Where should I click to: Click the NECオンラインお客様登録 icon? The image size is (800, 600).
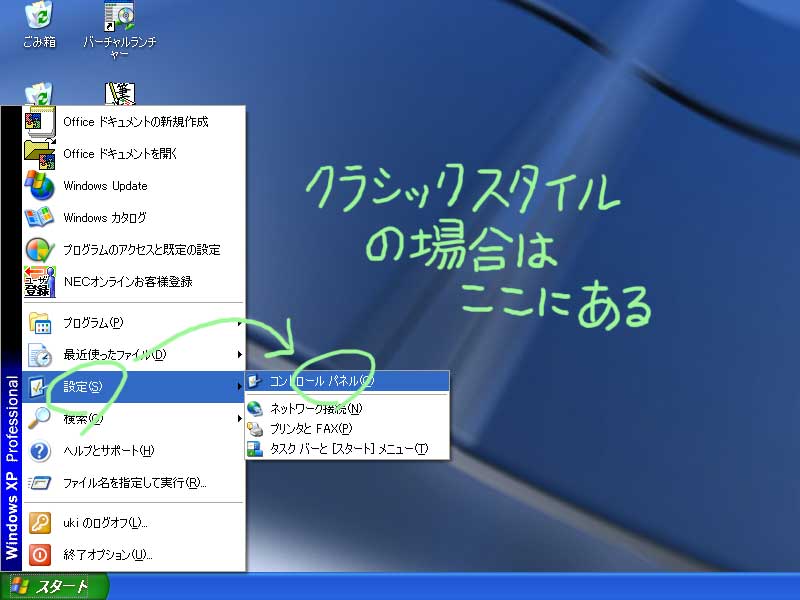coord(39,282)
